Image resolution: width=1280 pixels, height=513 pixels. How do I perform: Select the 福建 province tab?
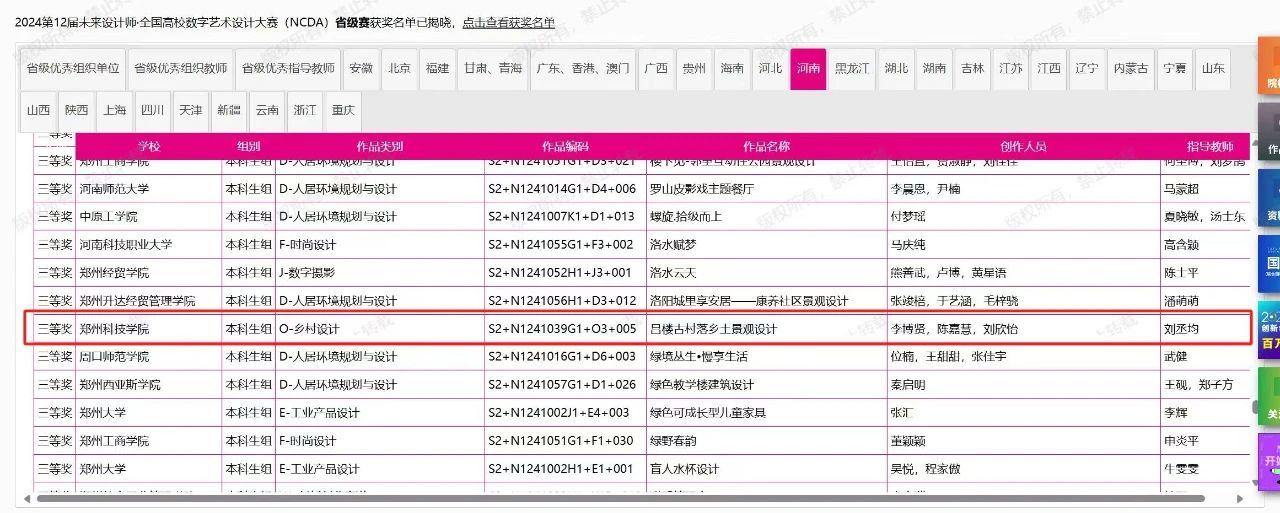[x=437, y=69]
